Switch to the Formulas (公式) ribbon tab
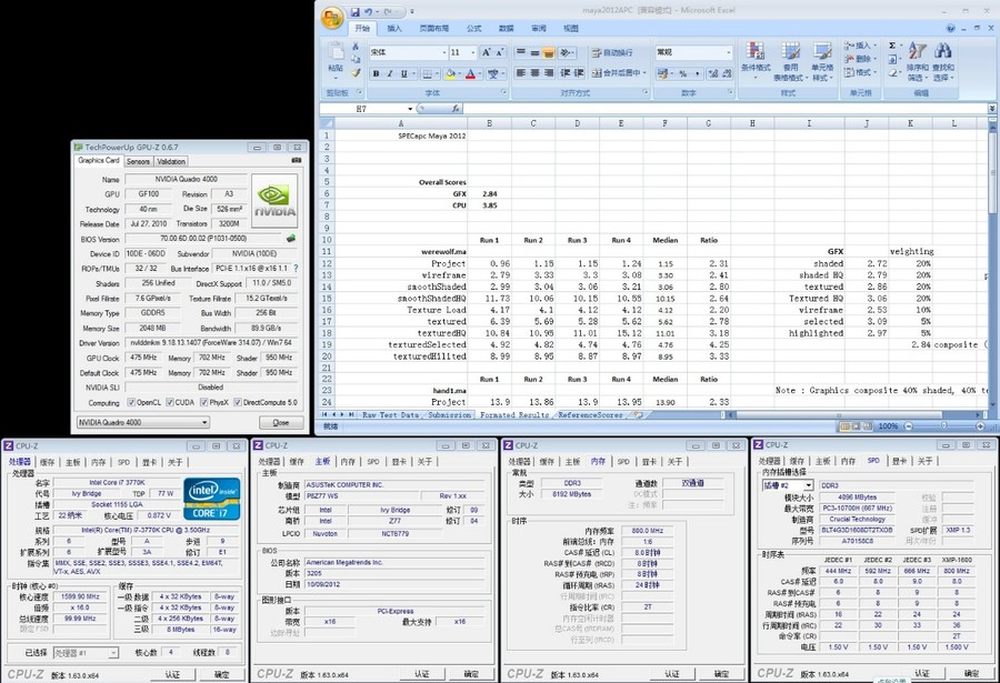This screenshot has height=683, width=1000. [474, 28]
